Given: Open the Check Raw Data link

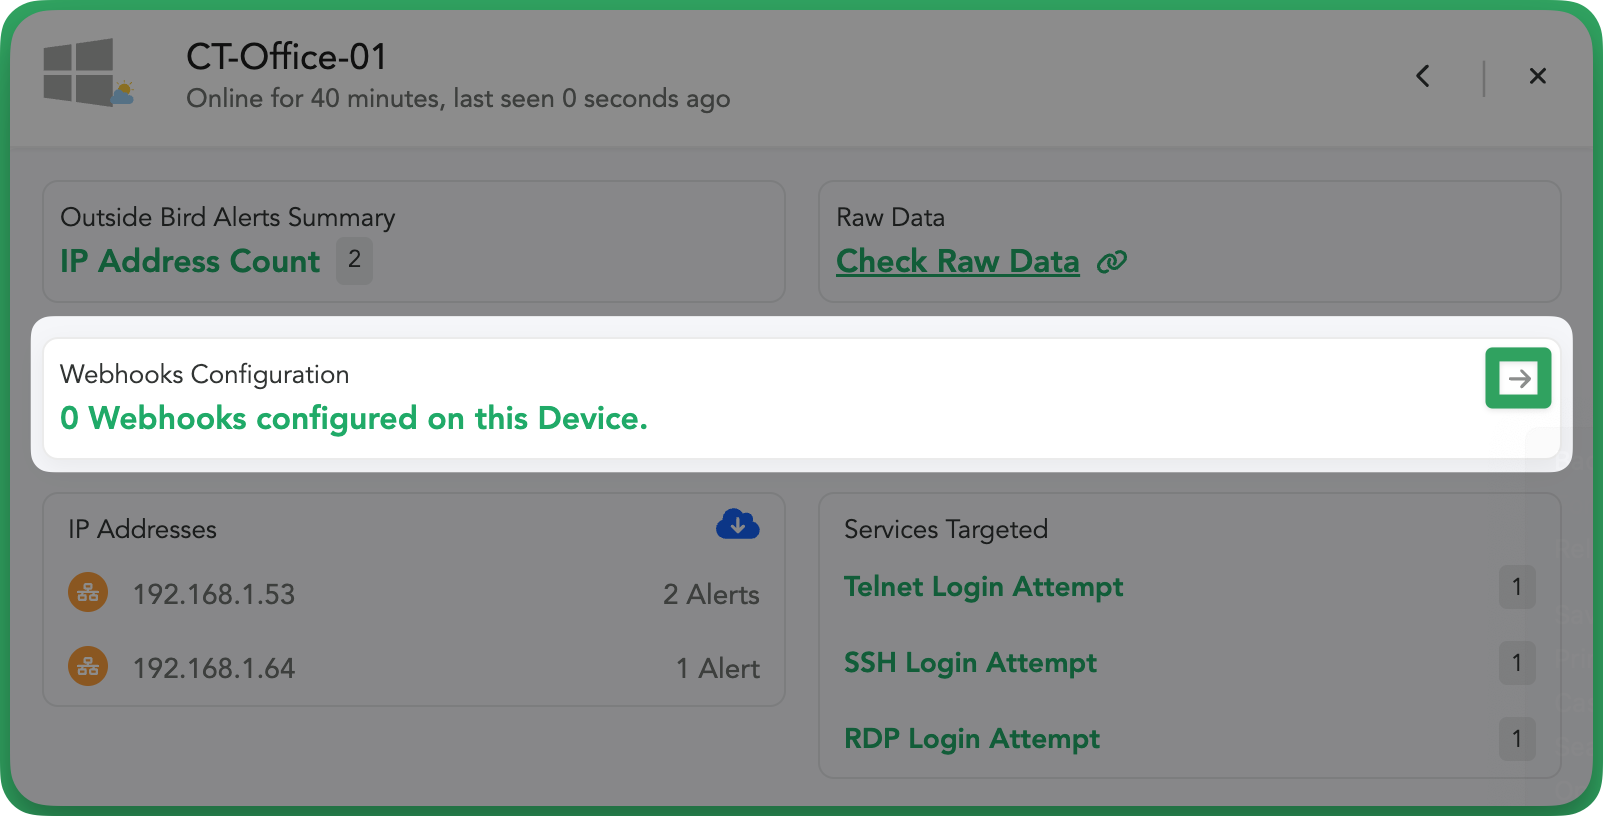Looking at the screenshot, I should pyautogui.click(x=958, y=261).
